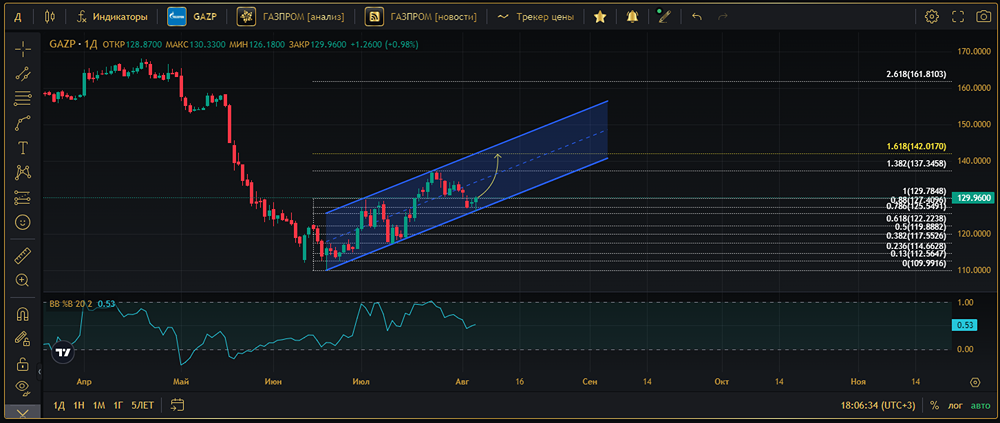Open the 'Д' timeframe interval dropdown

pyautogui.click(x=18, y=17)
